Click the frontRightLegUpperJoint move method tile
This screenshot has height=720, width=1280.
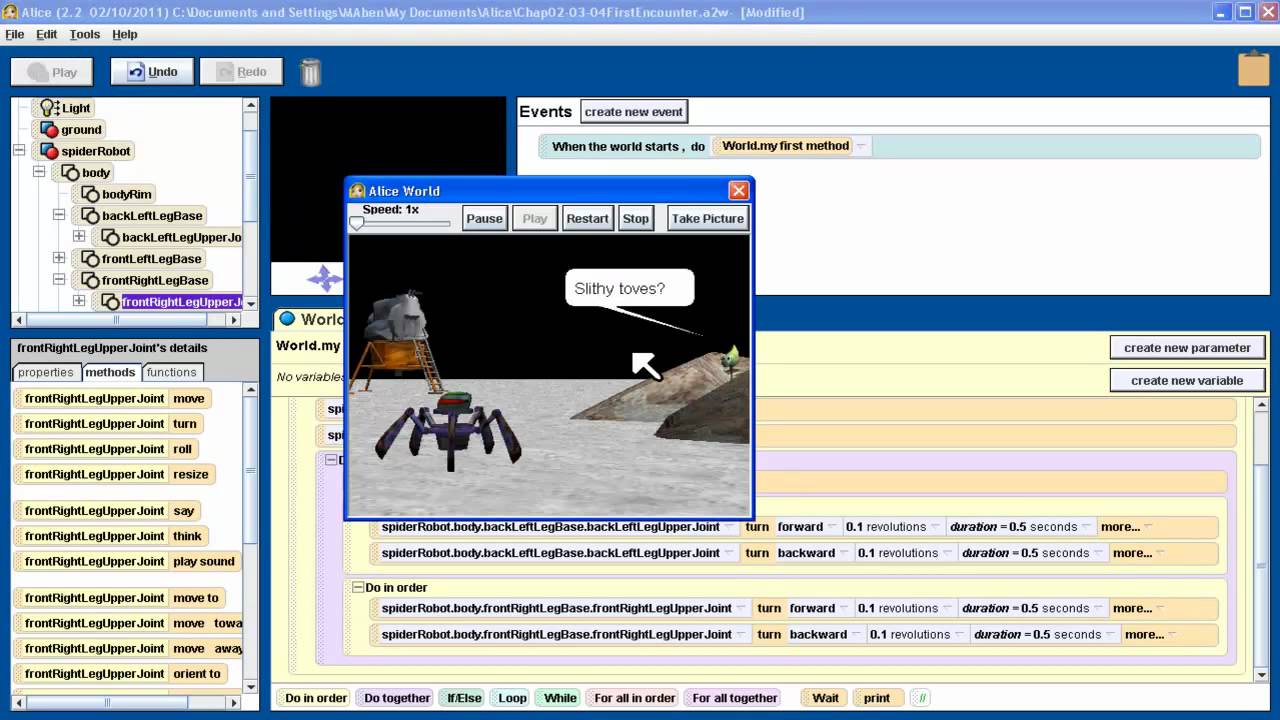114,398
